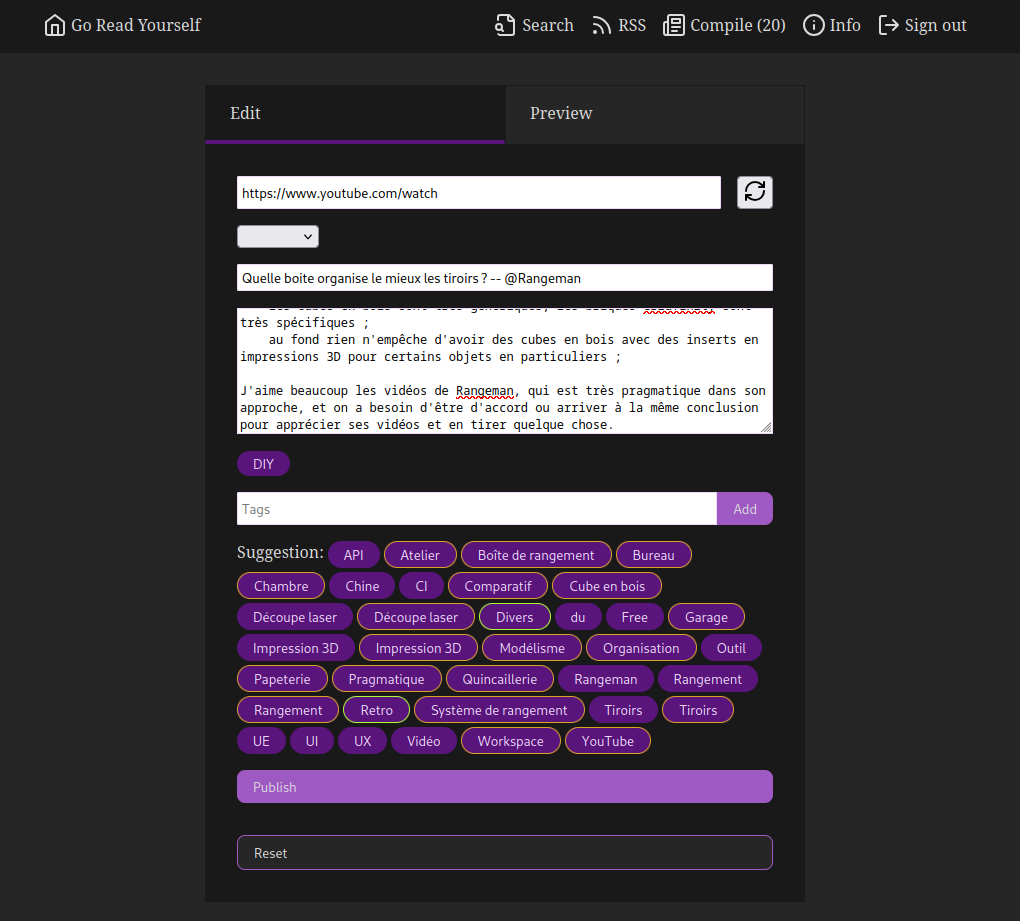Add the suggested tag Rangeman
1020x921 pixels.
pos(605,678)
